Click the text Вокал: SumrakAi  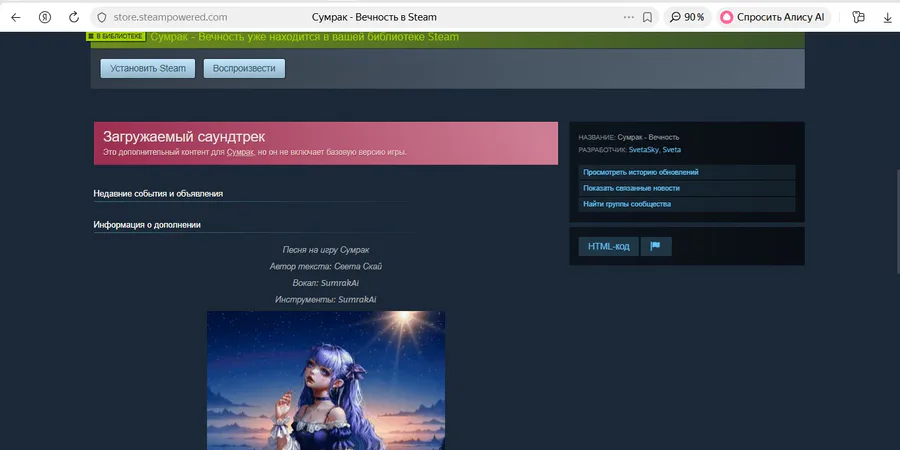point(326,283)
